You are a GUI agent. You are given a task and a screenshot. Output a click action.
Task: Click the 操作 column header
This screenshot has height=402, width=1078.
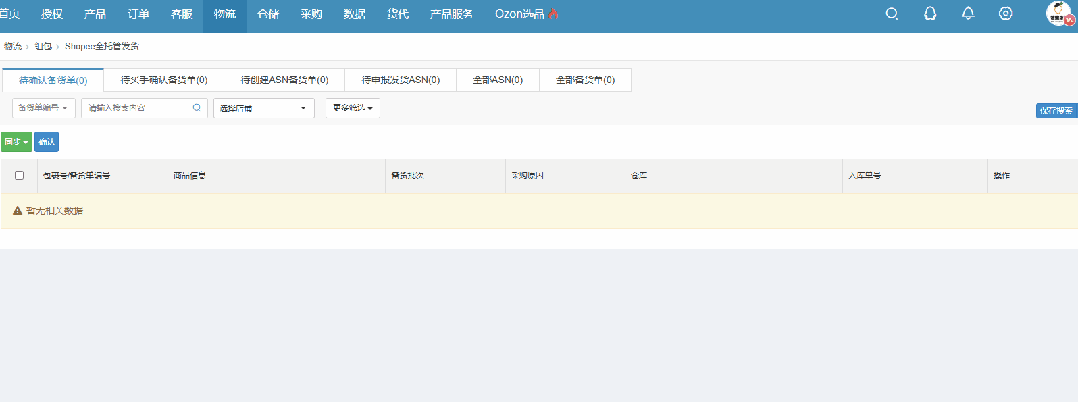click(x=1002, y=176)
